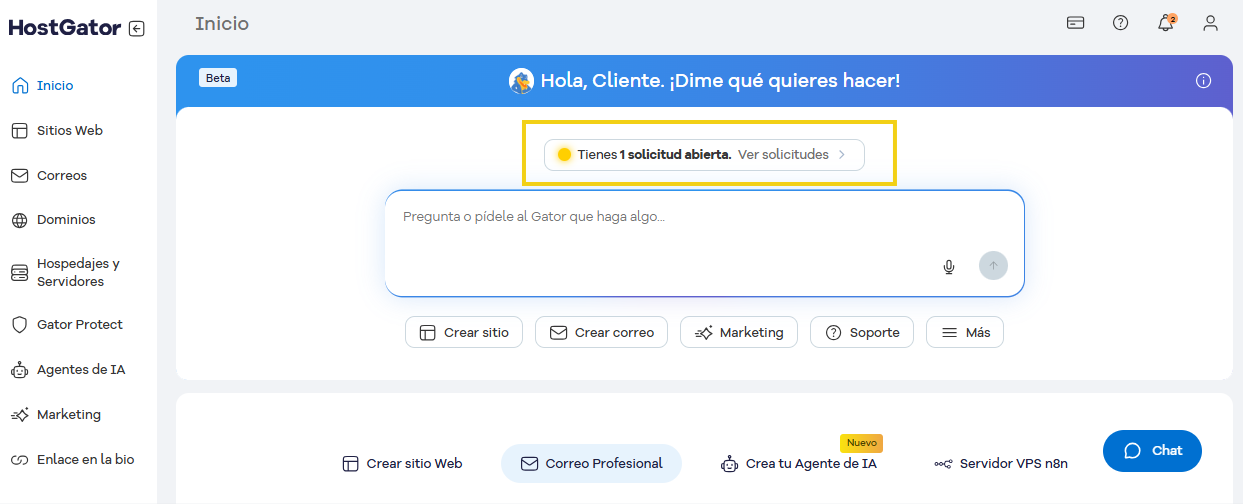The image size is (1243, 504).
Task: Collapse the sidebar with the arrow icon
Action: 137,29
